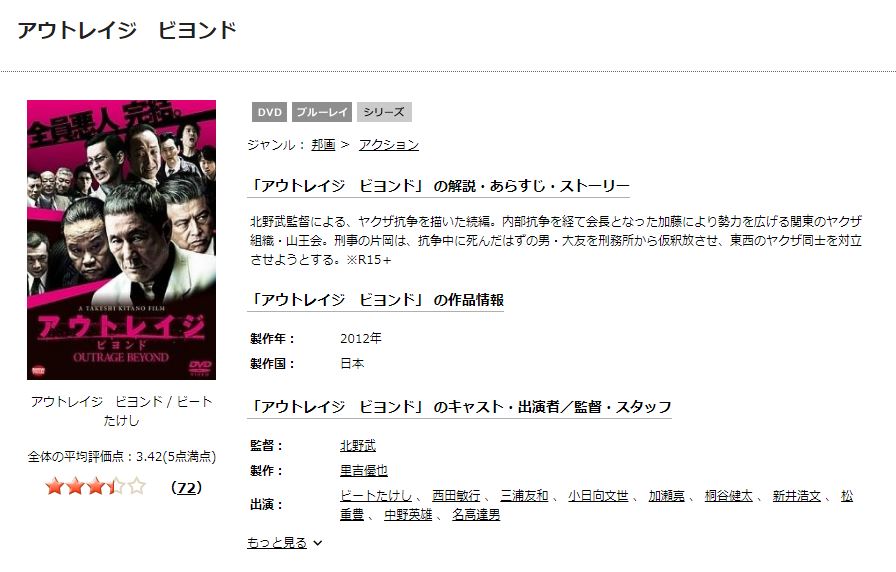Viewport: 896px width, 572px height.
Task: Open the 72 reviews count link
Action: pos(186,487)
